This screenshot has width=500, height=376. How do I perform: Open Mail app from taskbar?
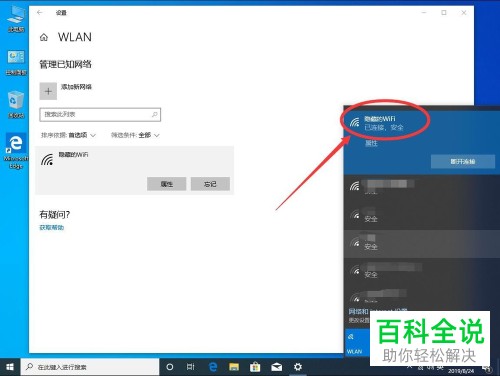(277, 367)
